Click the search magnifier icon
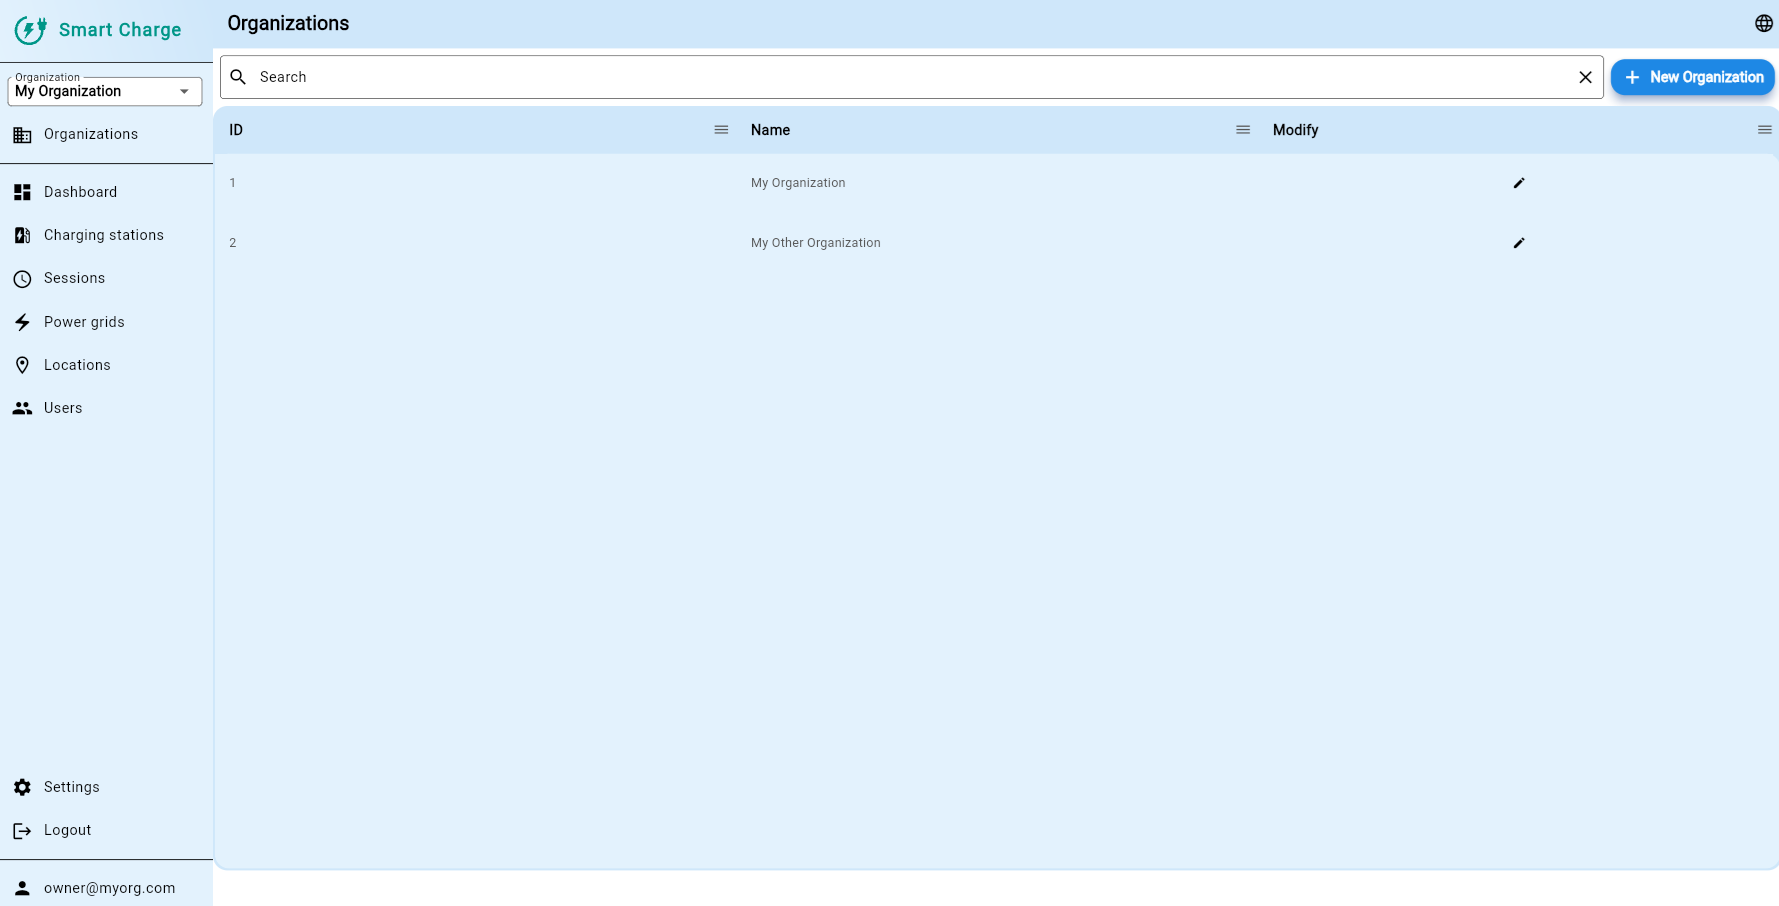The image size is (1779, 906). click(238, 76)
